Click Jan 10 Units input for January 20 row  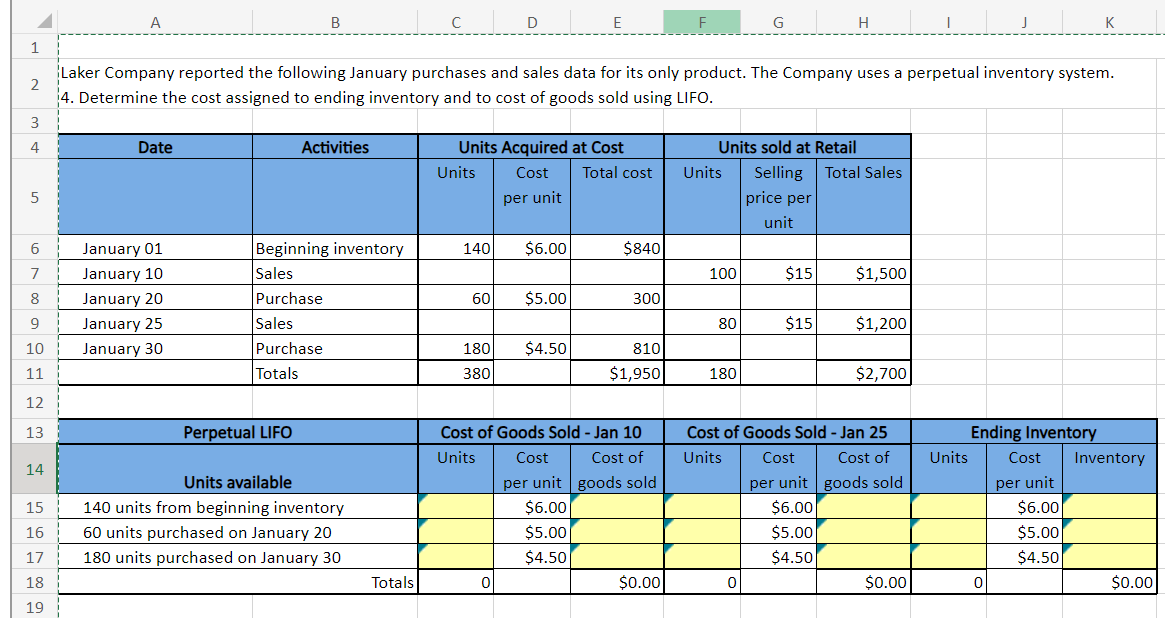pos(455,533)
